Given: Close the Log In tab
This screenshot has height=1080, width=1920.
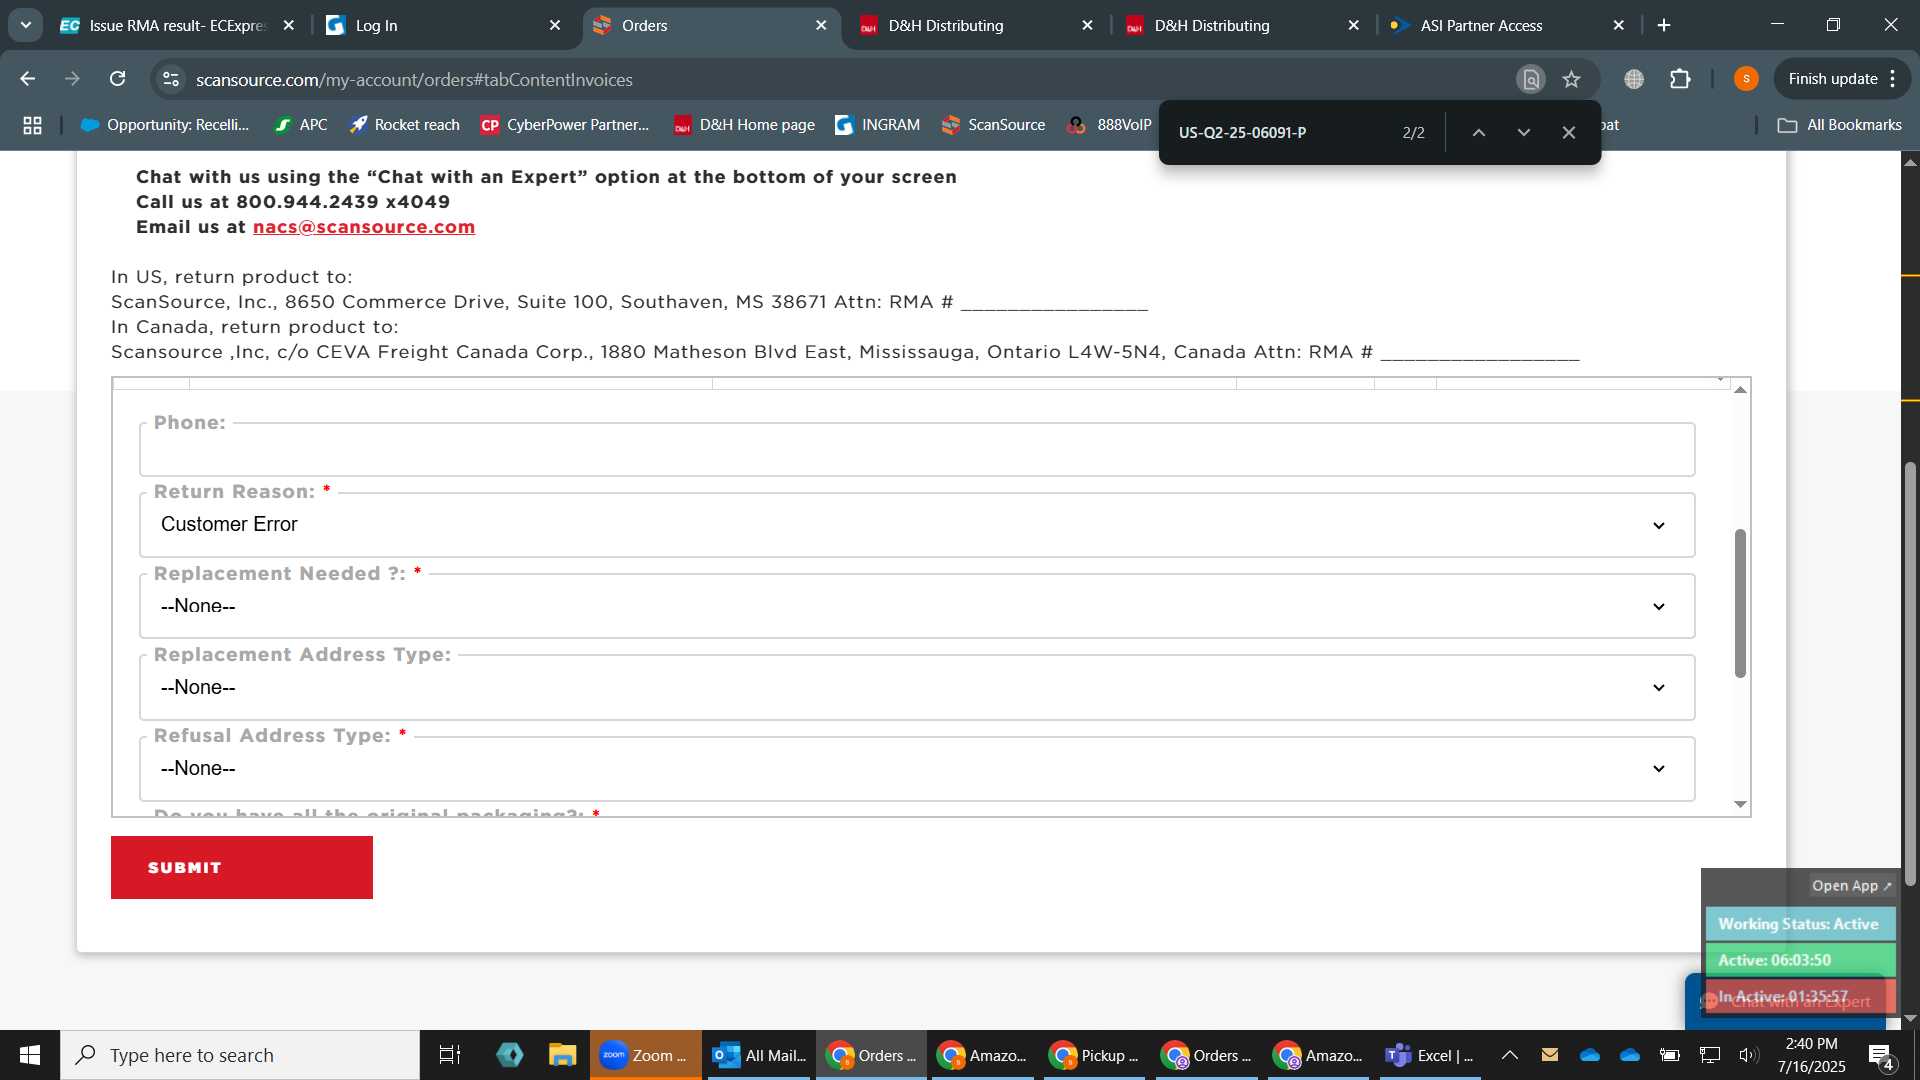Looking at the screenshot, I should pos(555,25).
